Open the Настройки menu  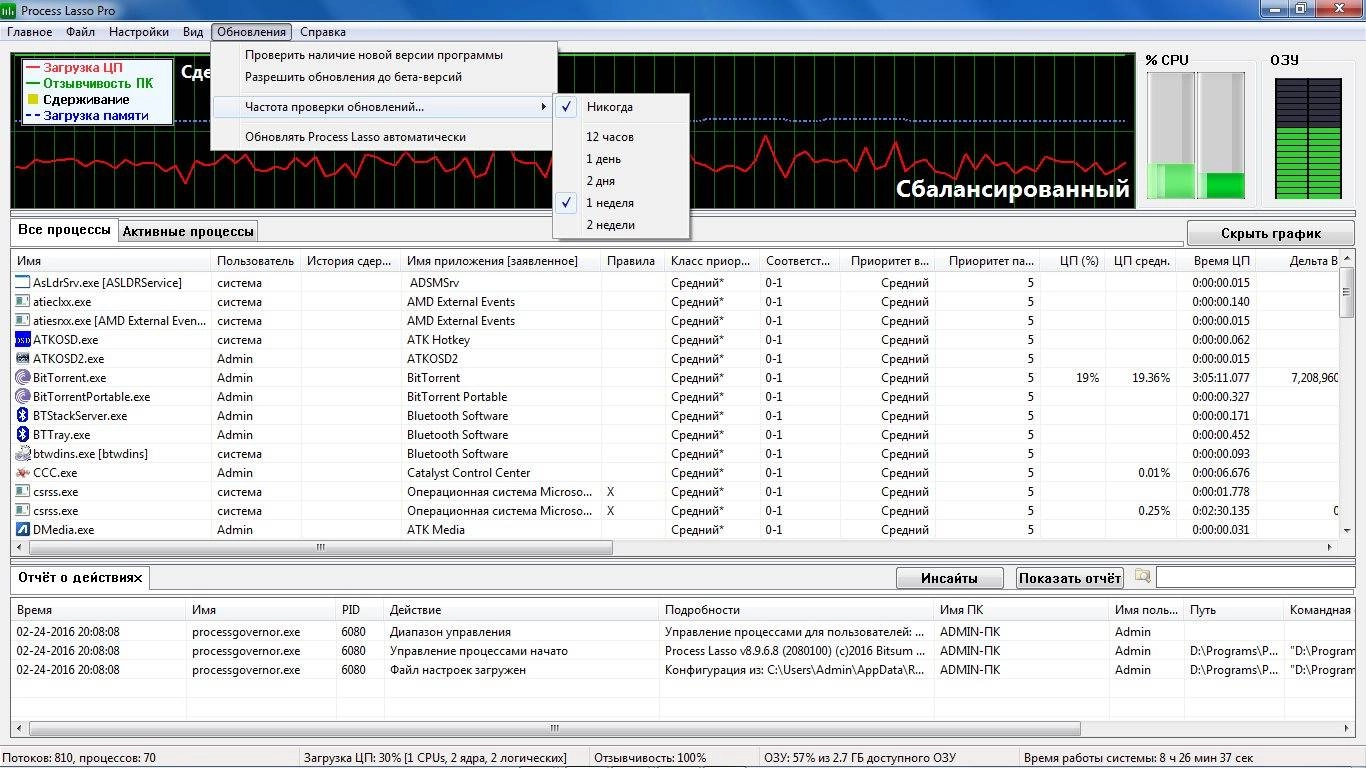pos(139,32)
